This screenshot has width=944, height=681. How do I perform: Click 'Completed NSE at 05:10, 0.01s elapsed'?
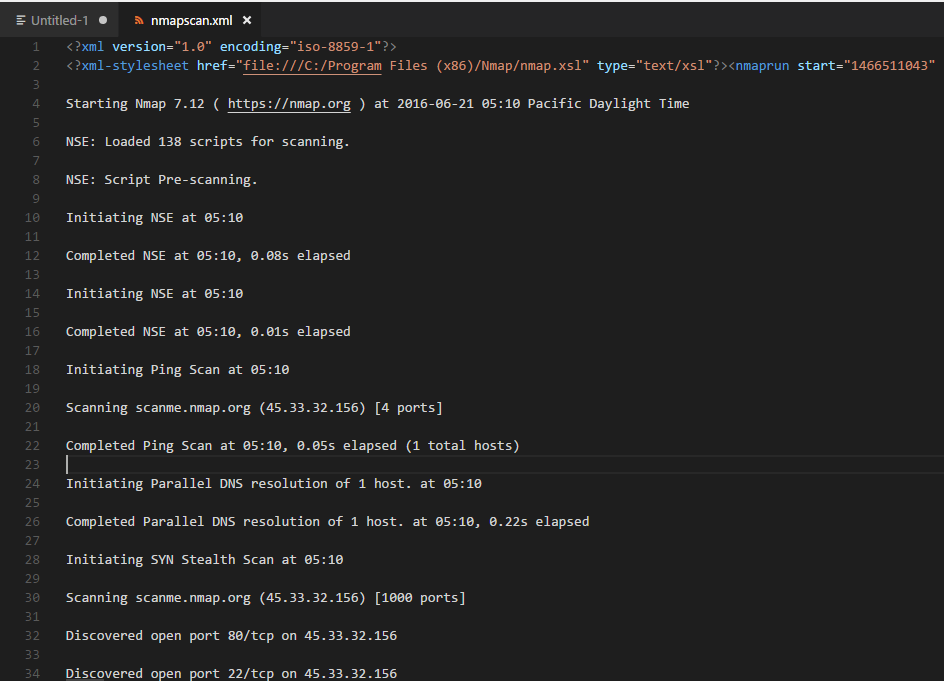tap(208, 331)
